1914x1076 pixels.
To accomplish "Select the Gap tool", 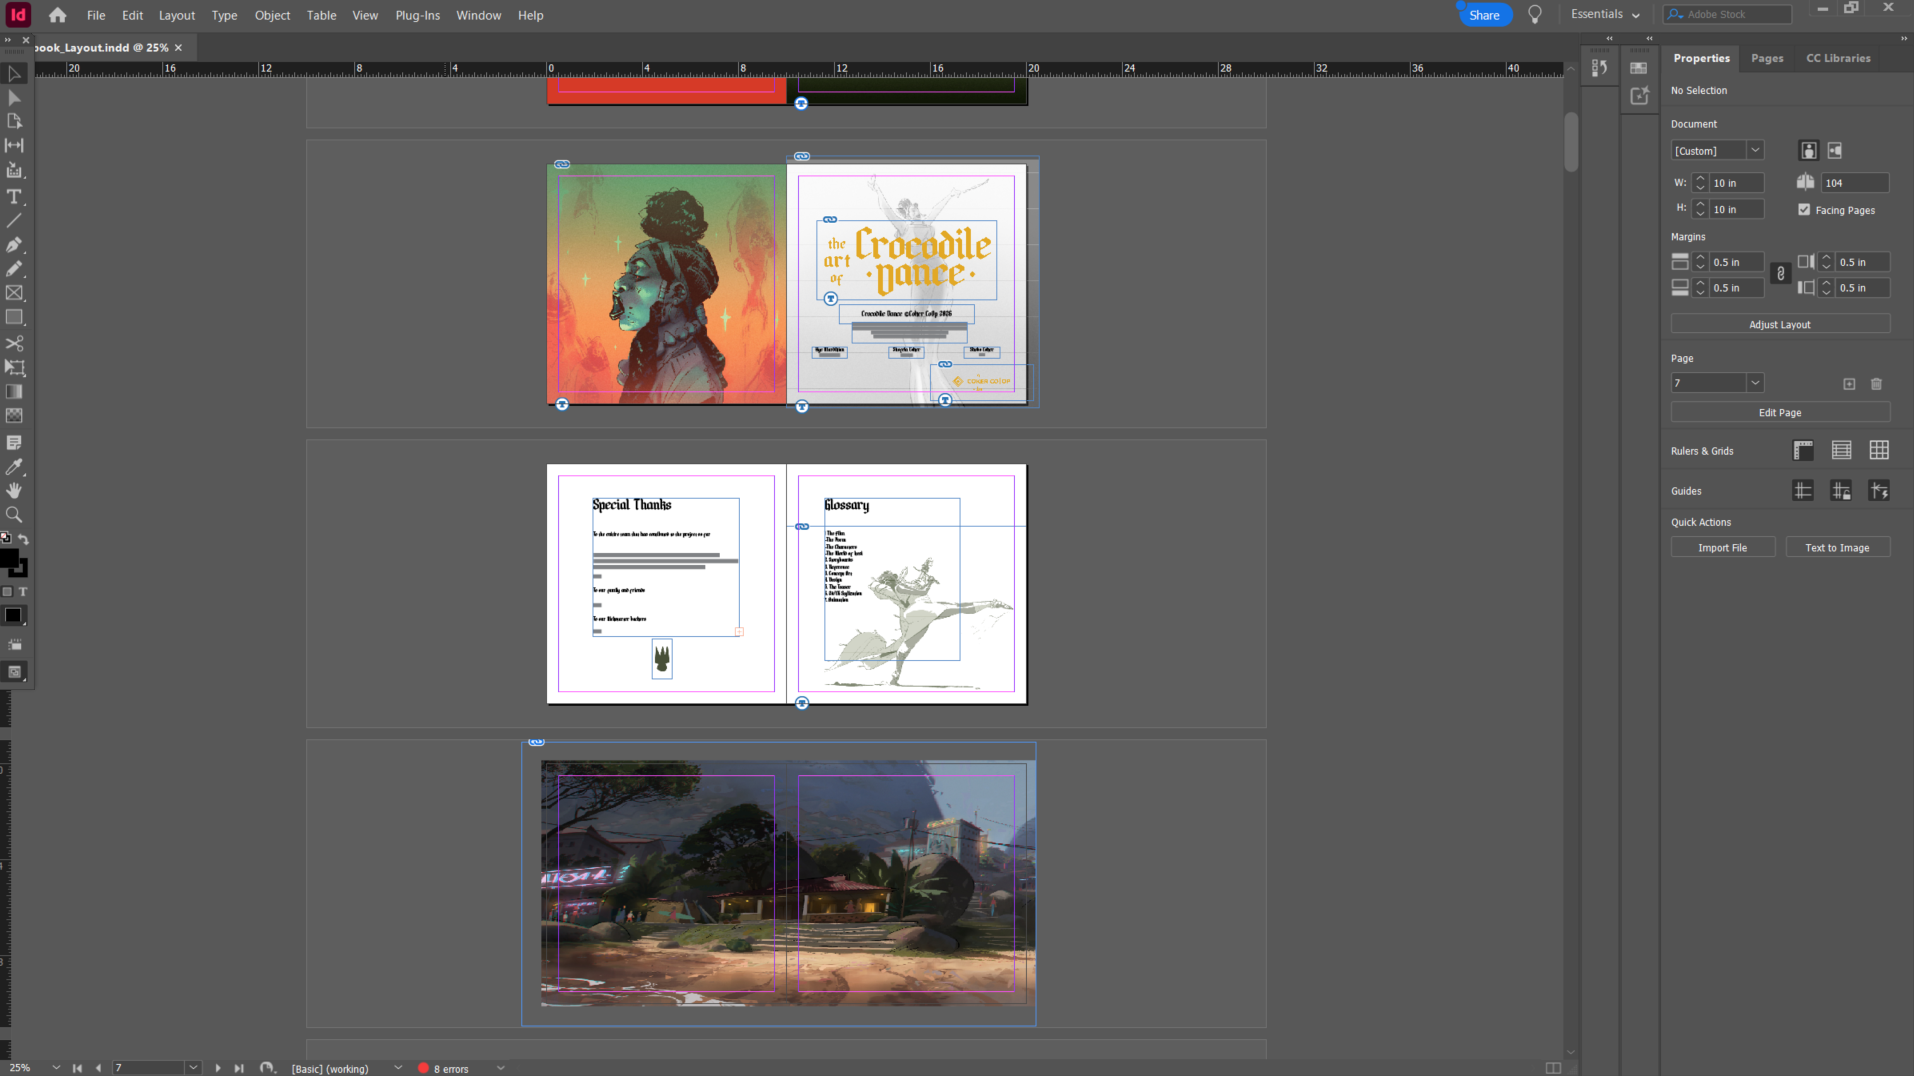I will tap(14, 145).
